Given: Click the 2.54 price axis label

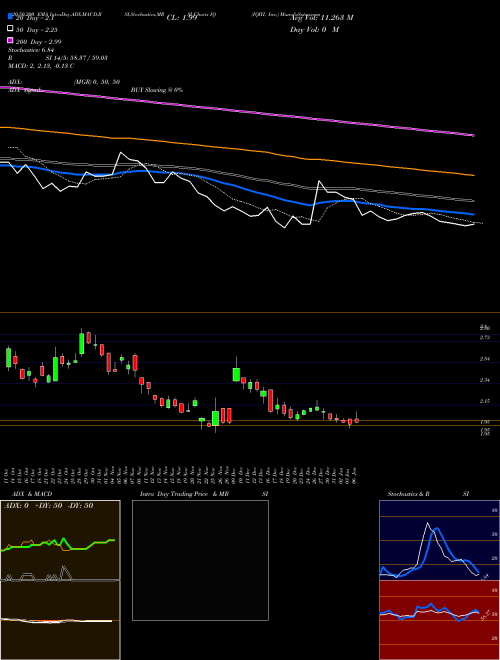Looking at the screenshot, I should [484, 359].
